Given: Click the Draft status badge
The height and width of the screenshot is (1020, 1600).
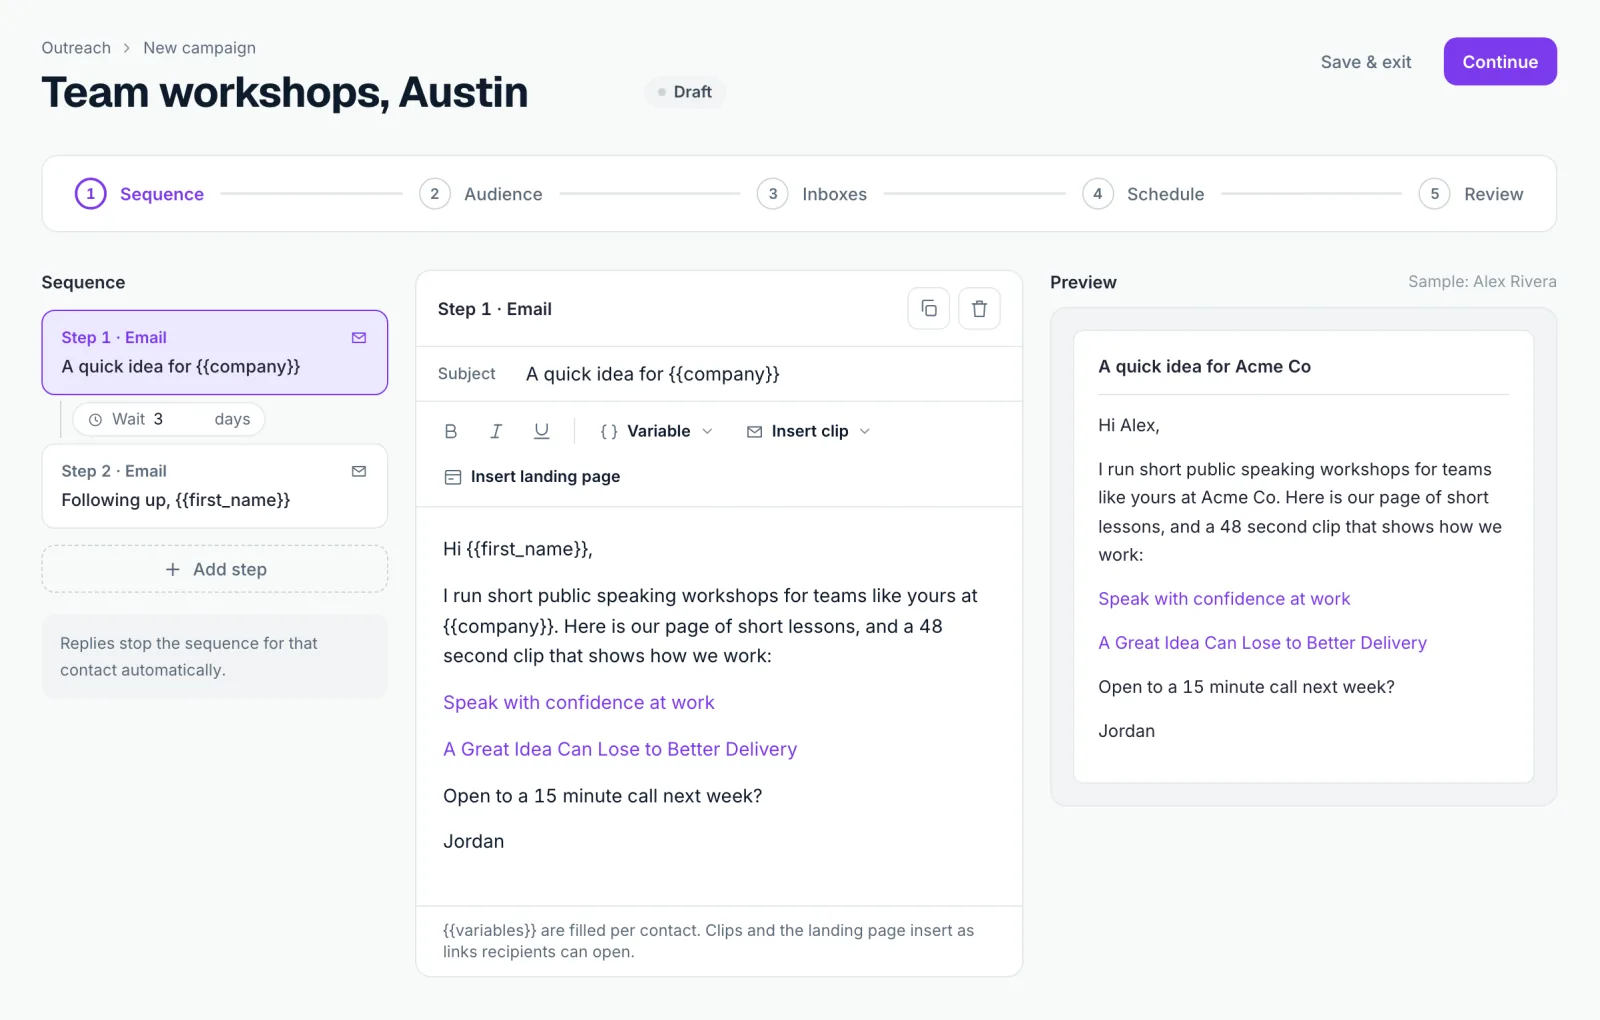Looking at the screenshot, I should [685, 92].
